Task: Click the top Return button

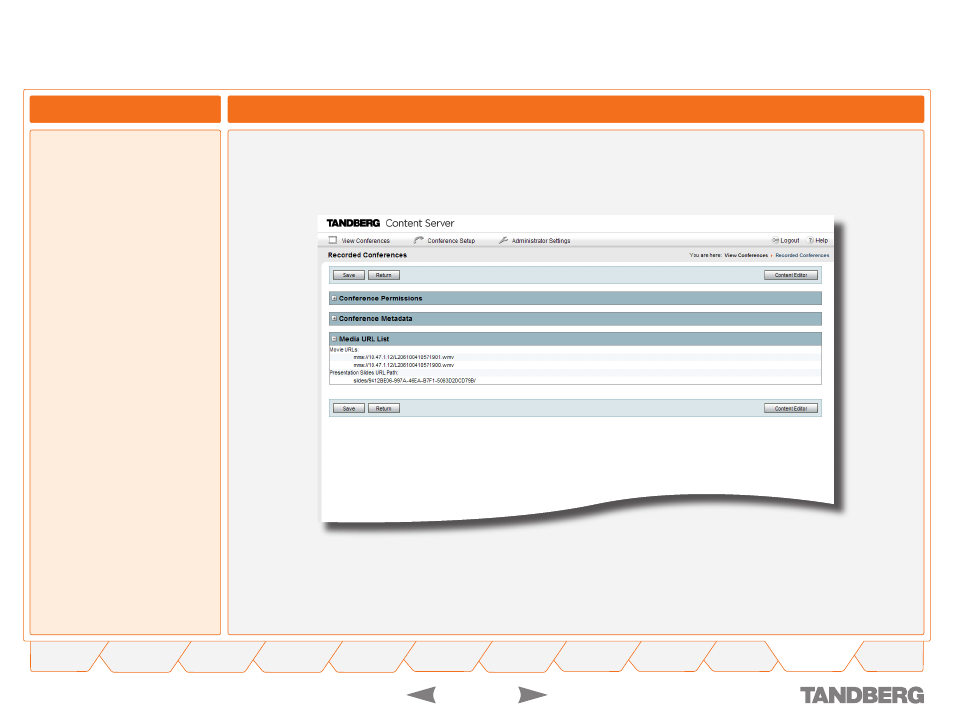Action: [384, 275]
